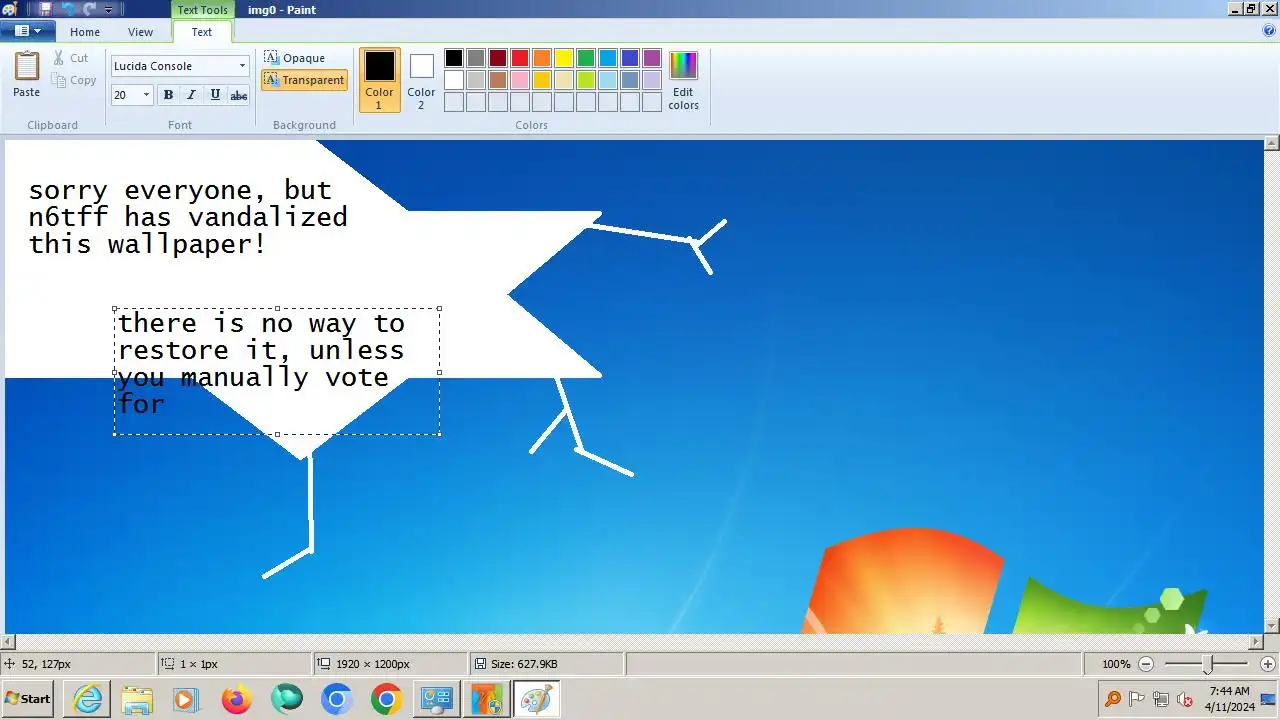Image resolution: width=1280 pixels, height=720 pixels.
Task: Click the Paint help question mark icon
Action: click(1269, 31)
